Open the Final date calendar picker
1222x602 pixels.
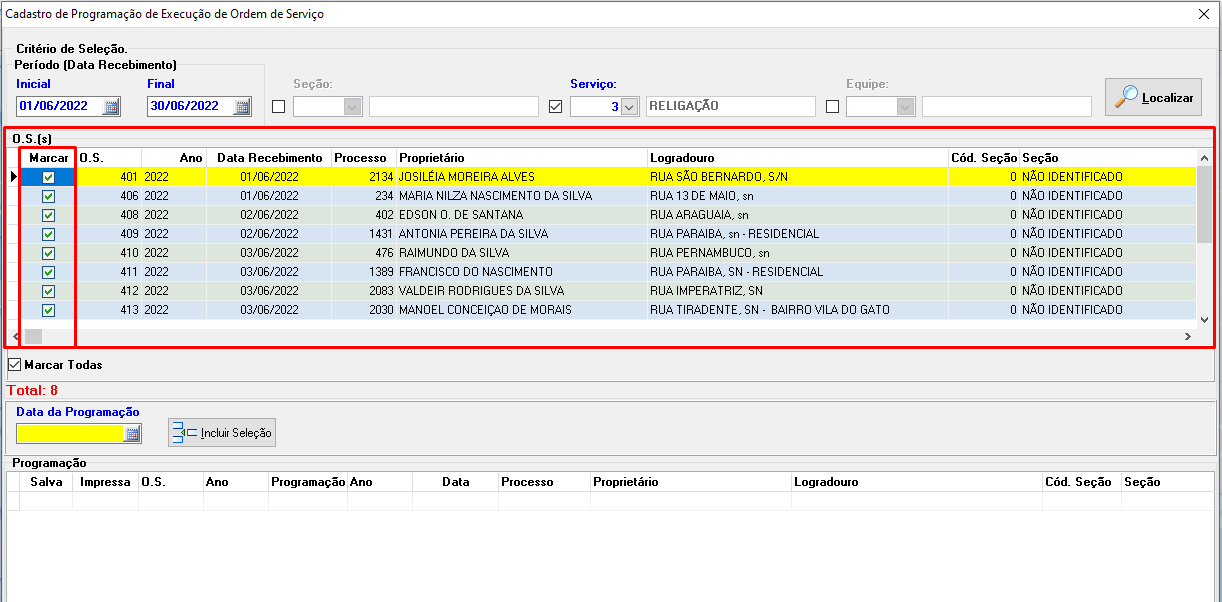[x=242, y=106]
